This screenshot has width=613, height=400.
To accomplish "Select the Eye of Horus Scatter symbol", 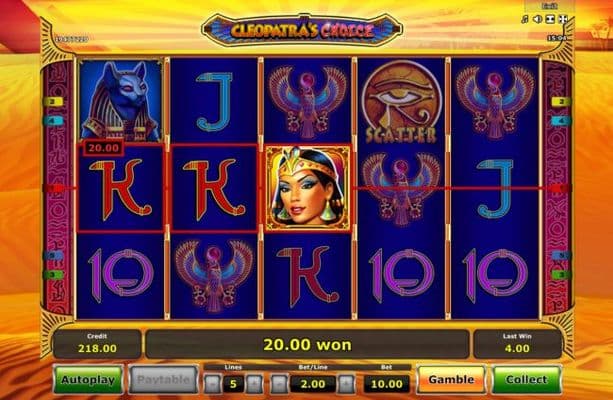I will [x=401, y=102].
